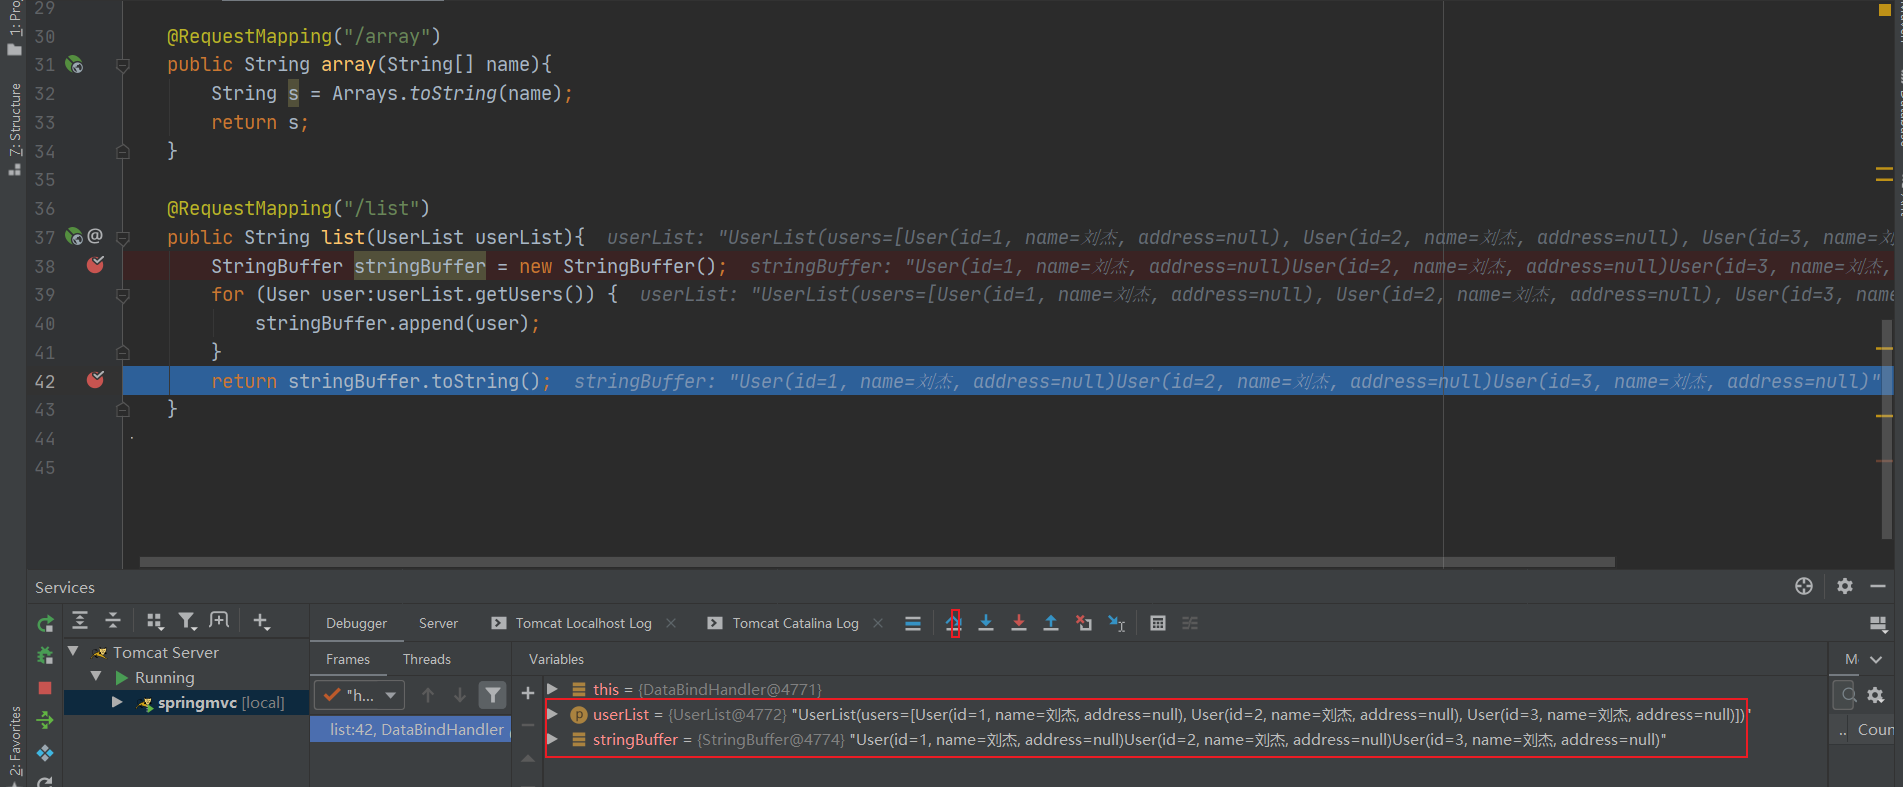Click line 37 request mapping gutter icon
This screenshot has height=787, width=1903.
74,236
